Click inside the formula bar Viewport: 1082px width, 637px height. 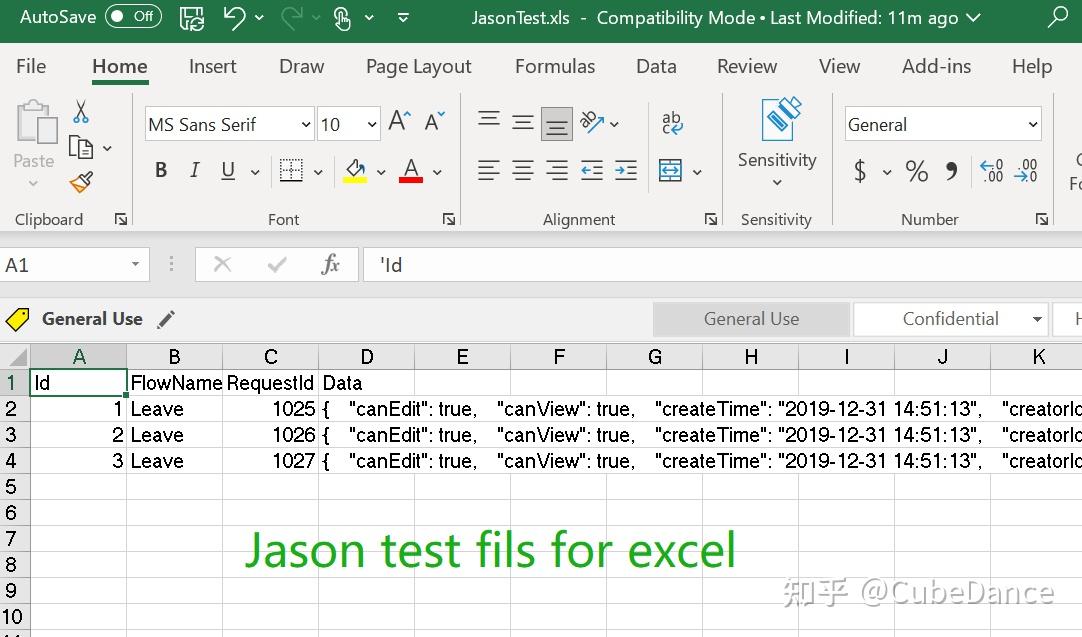pyautogui.click(x=600, y=264)
